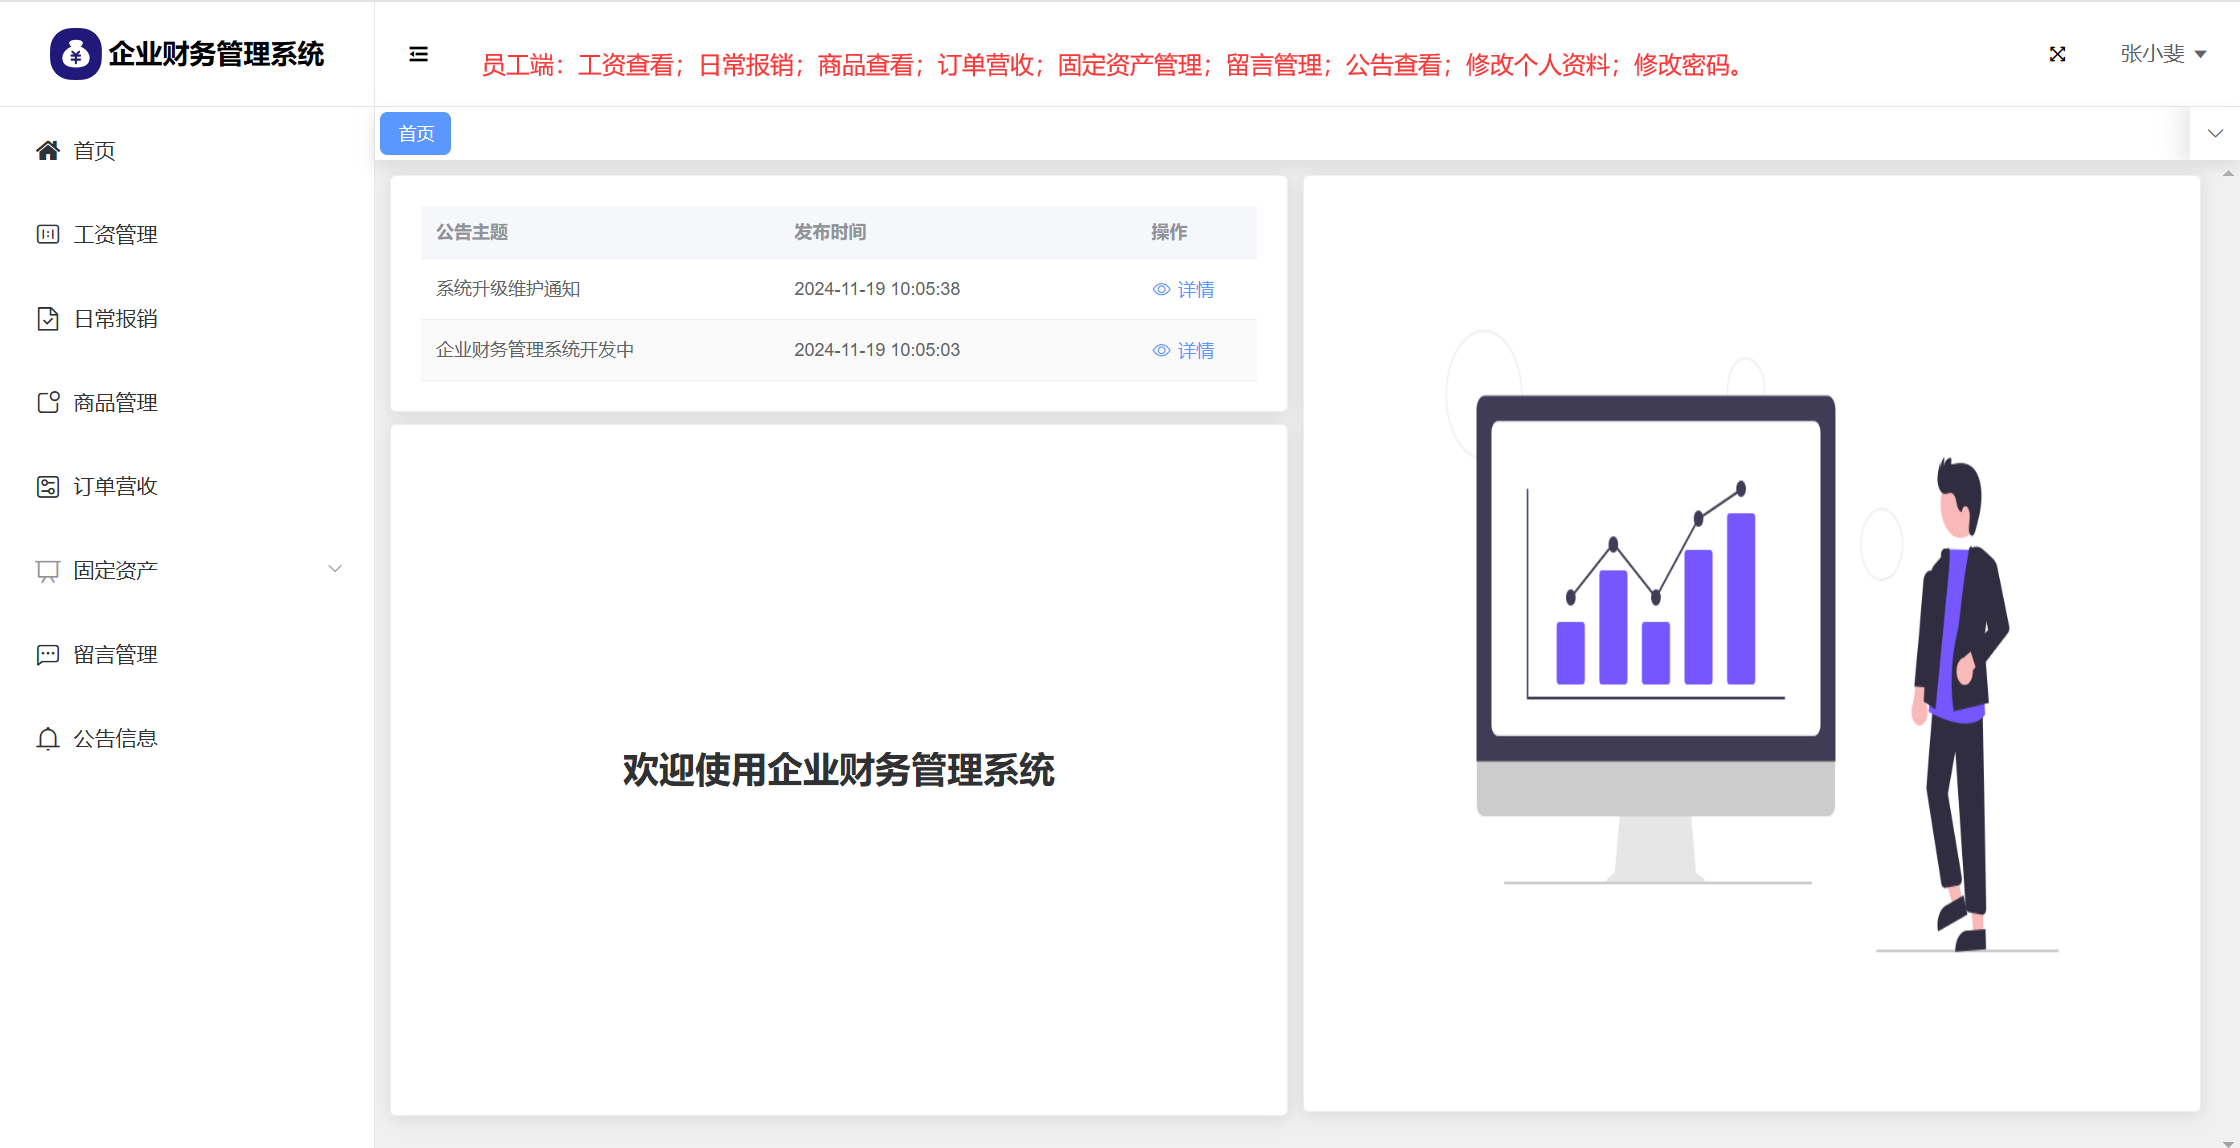Open the tab bar options chevron

click(x=2215, y=134)
